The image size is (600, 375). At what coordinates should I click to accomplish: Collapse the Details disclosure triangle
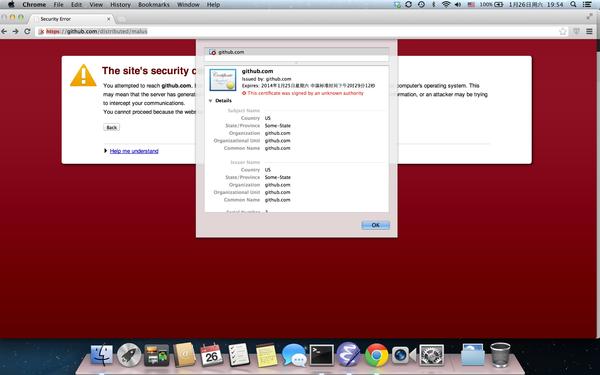210,101
